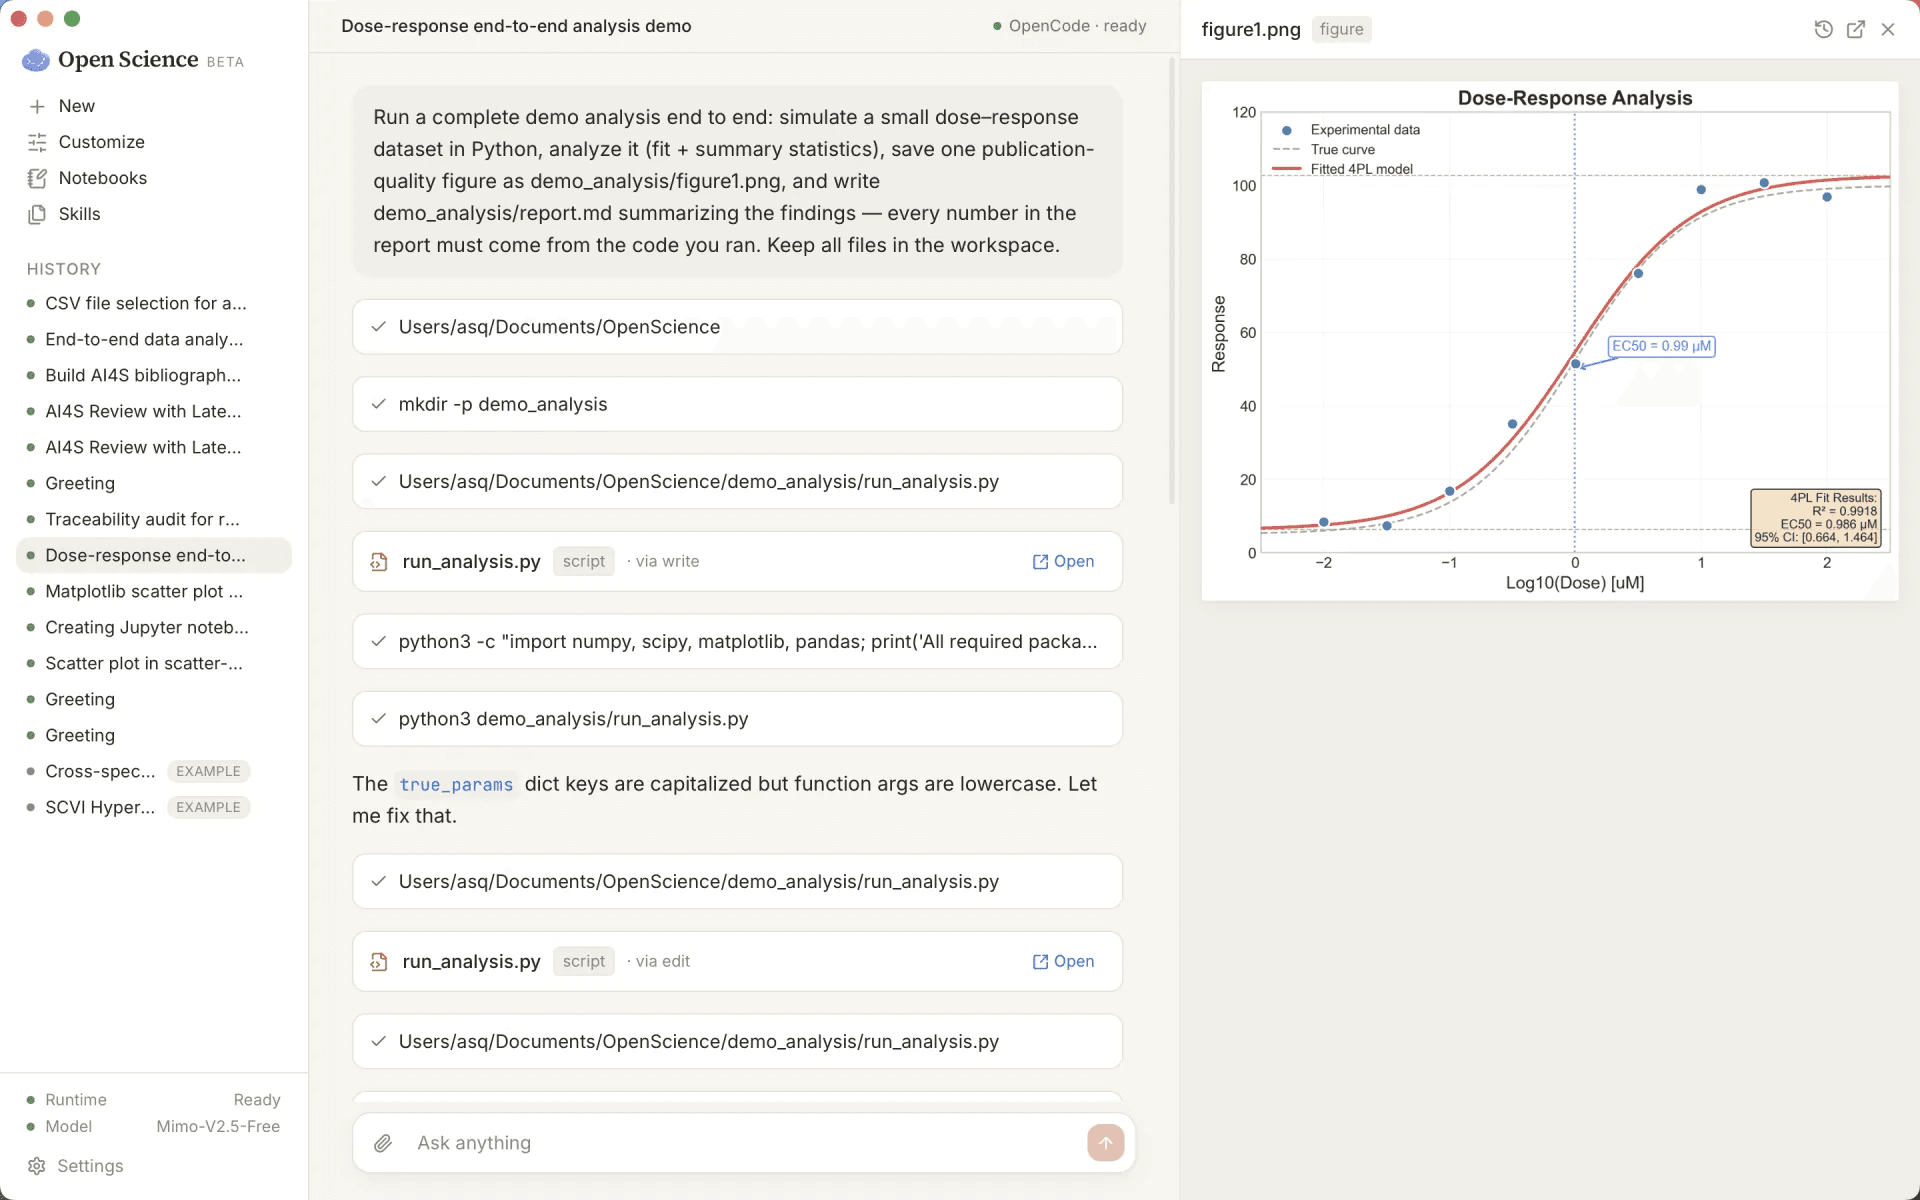The image size is (1920, 1200).
Task: Click checkmark on mkdir -p demo_analysis step
Action: coord(379,404)
